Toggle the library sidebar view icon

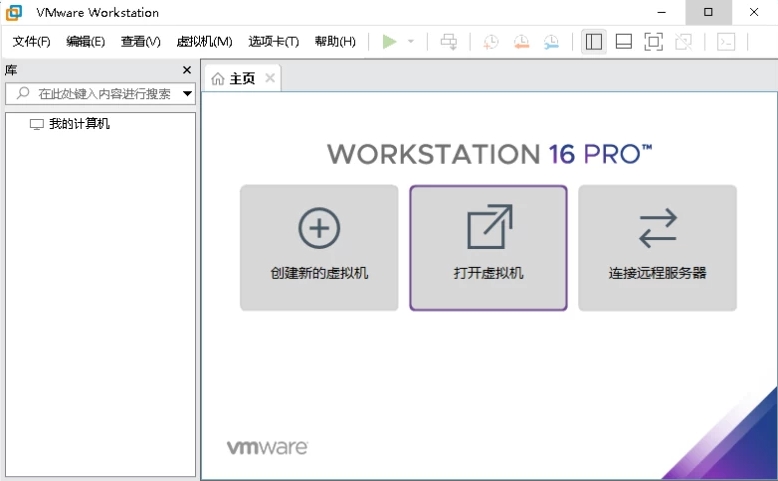pyautogui.click(x=593, y=42)
